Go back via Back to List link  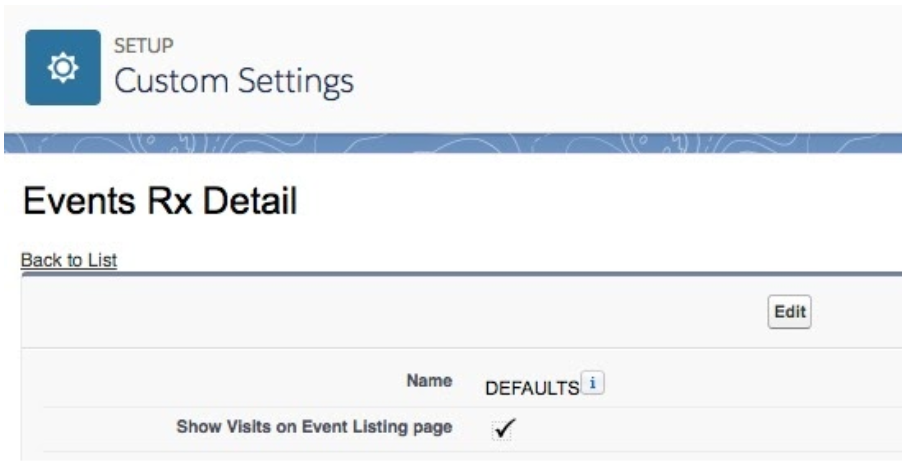[x=69, y=260]
